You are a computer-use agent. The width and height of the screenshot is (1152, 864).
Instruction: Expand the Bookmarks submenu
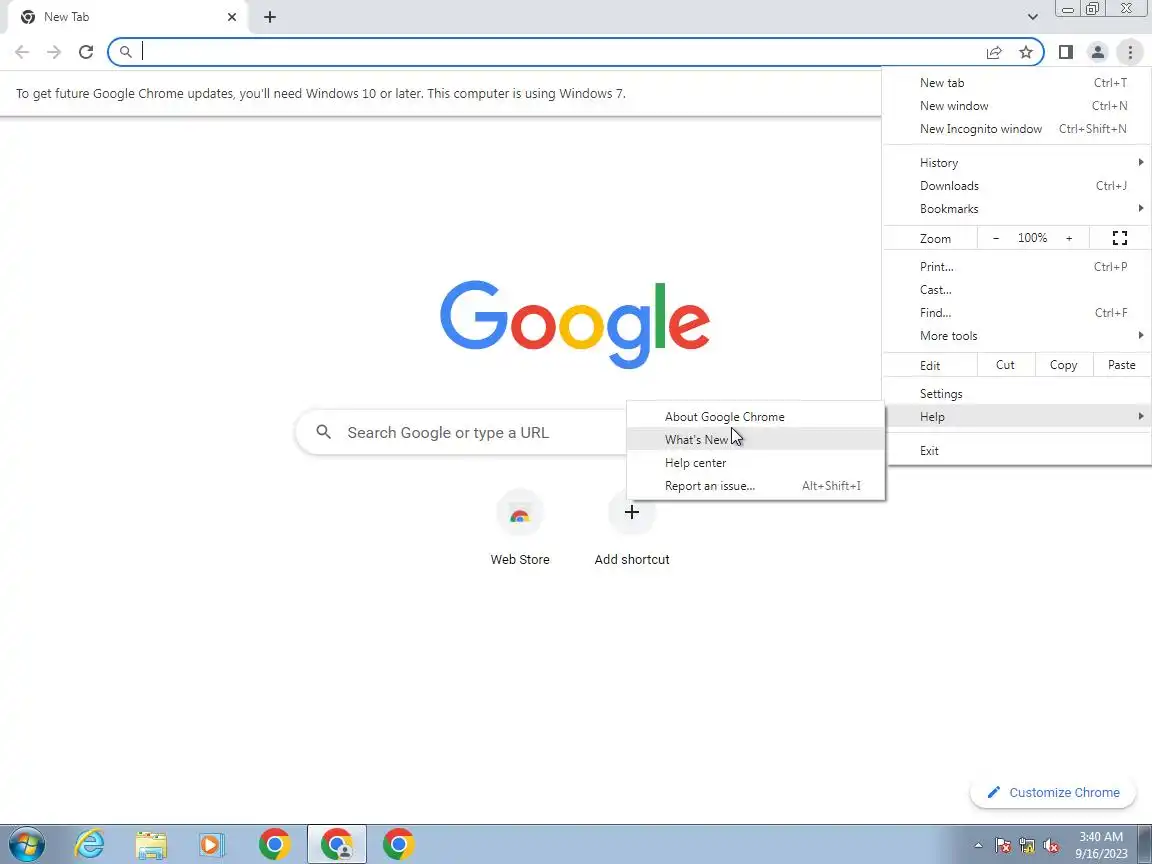click(x=1017, y=209)
